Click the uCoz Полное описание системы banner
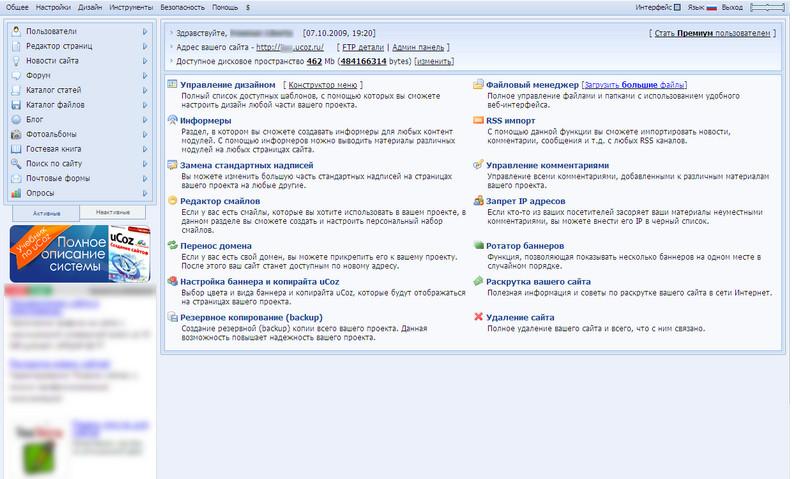 [80, 254]
